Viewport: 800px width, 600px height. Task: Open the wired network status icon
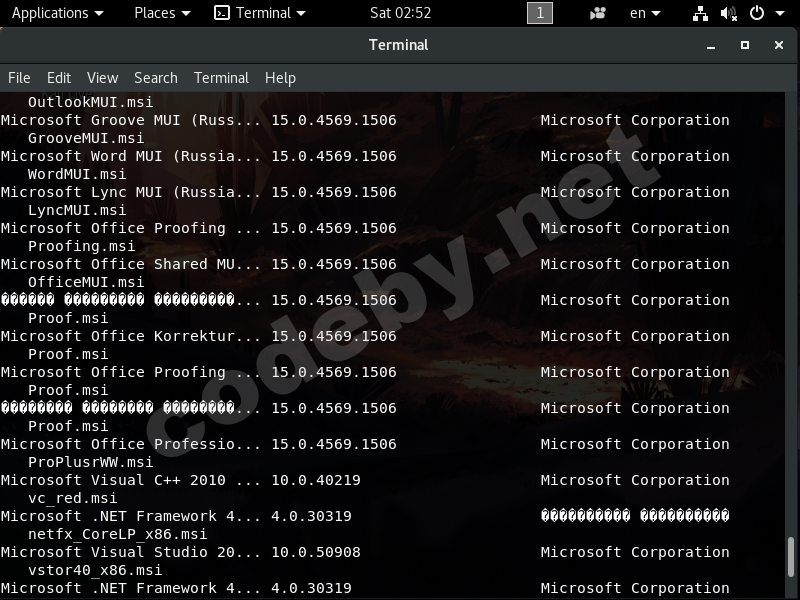click(x=699, y=13)
